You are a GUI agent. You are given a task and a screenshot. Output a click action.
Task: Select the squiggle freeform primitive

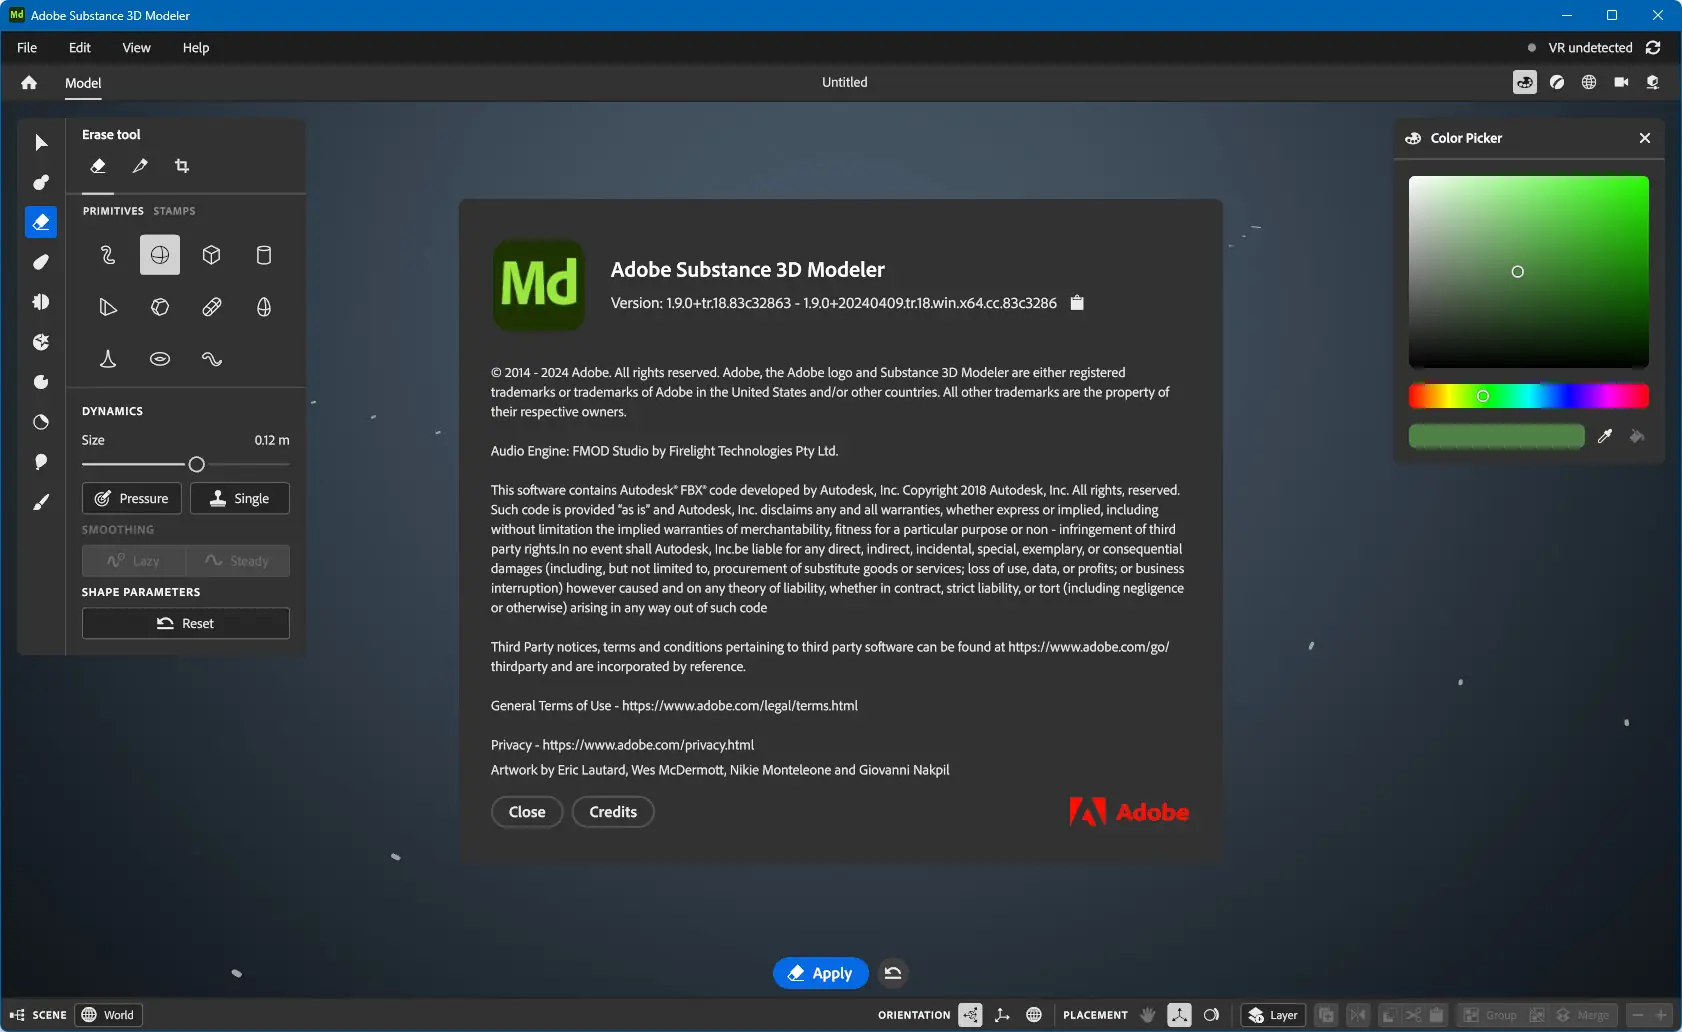pyautogui.click(x=108, y=255)
